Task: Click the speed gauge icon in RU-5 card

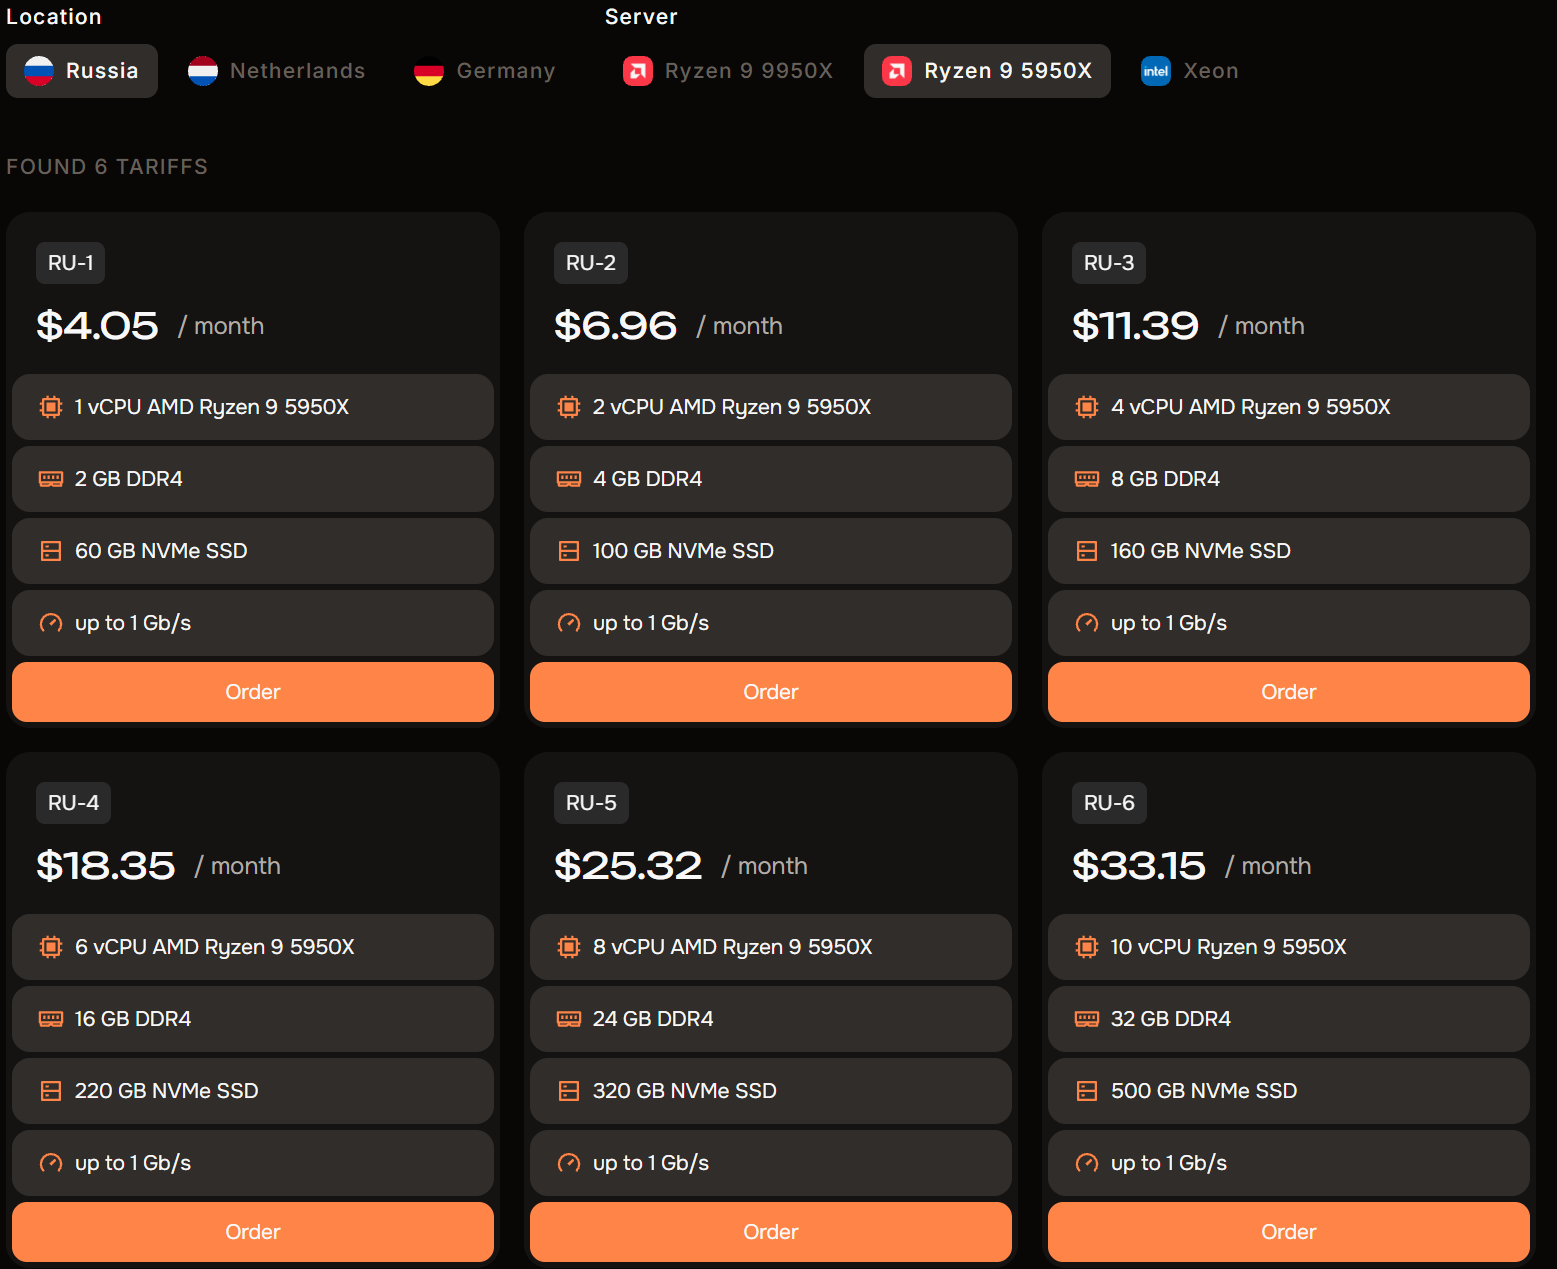Action: click(569, 1163)
